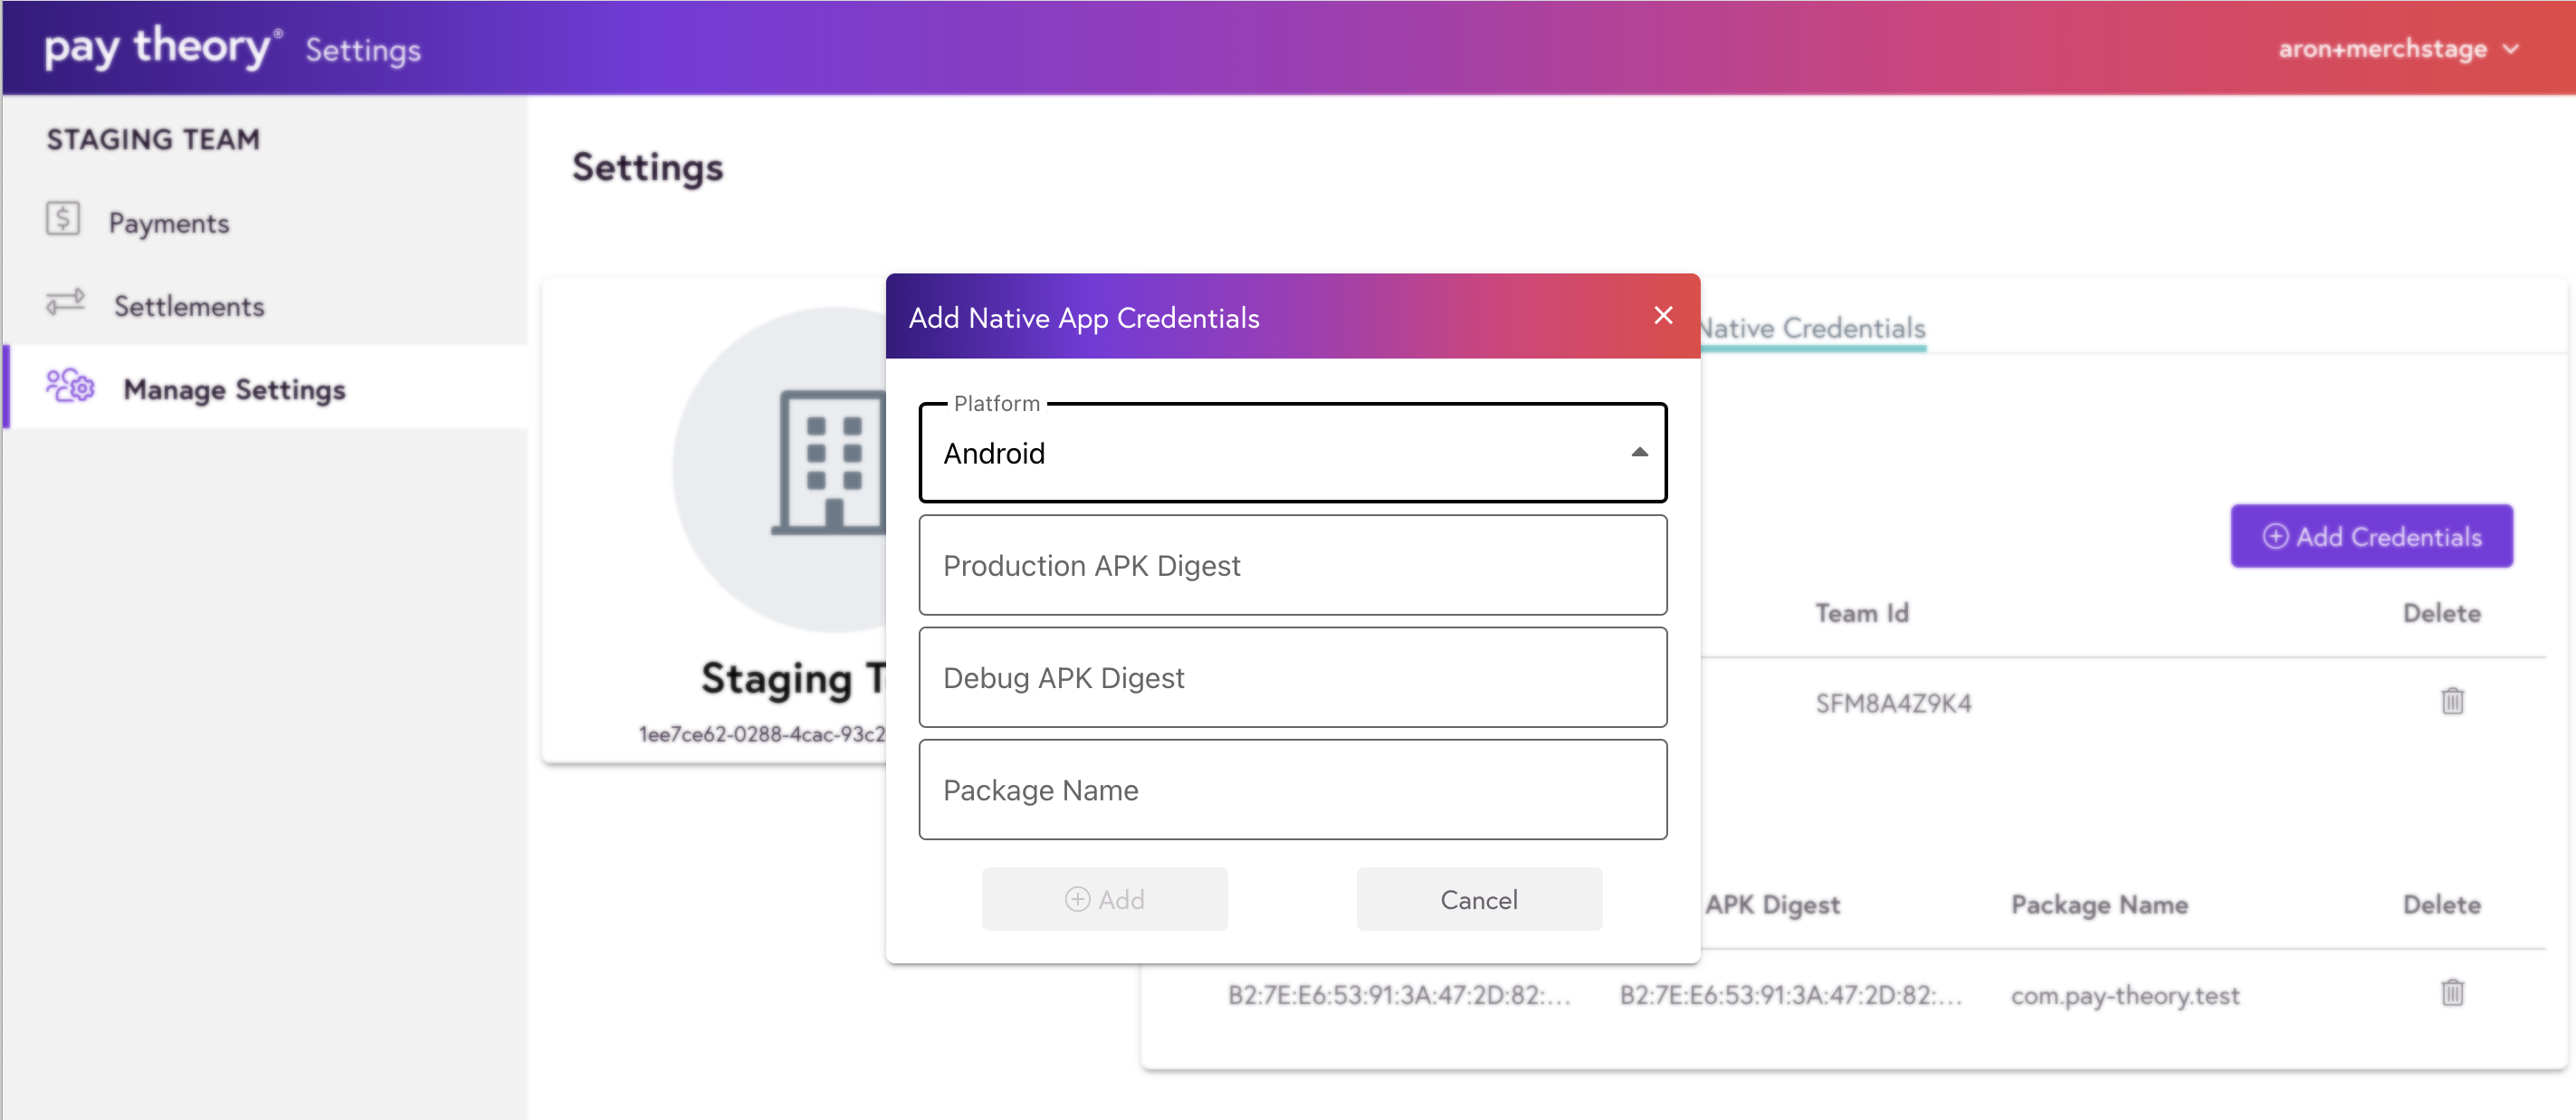
Task: Click the Manage Settings gear-people icon
Action: (70, 387)
